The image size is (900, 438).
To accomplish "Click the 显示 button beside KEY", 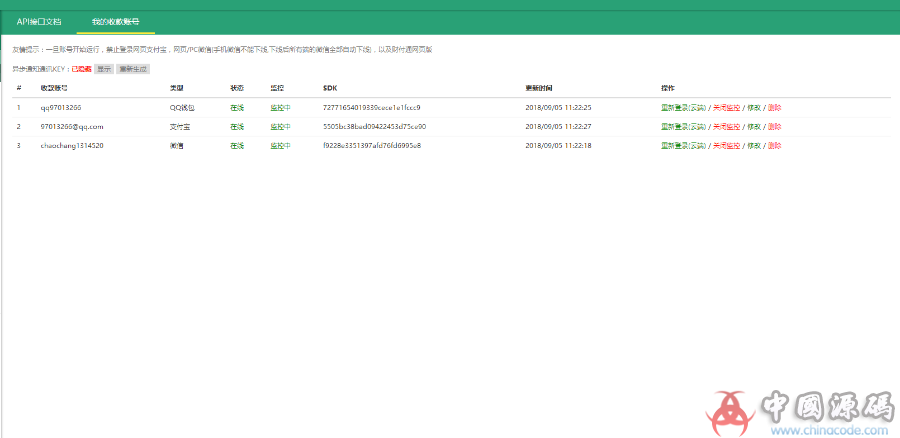I will click(104, 69).
